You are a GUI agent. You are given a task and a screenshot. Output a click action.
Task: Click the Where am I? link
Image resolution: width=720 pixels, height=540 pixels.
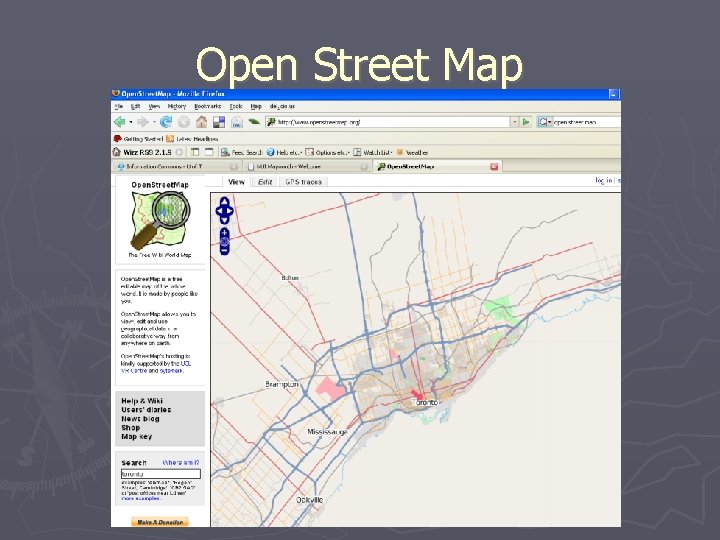point(181,462)
